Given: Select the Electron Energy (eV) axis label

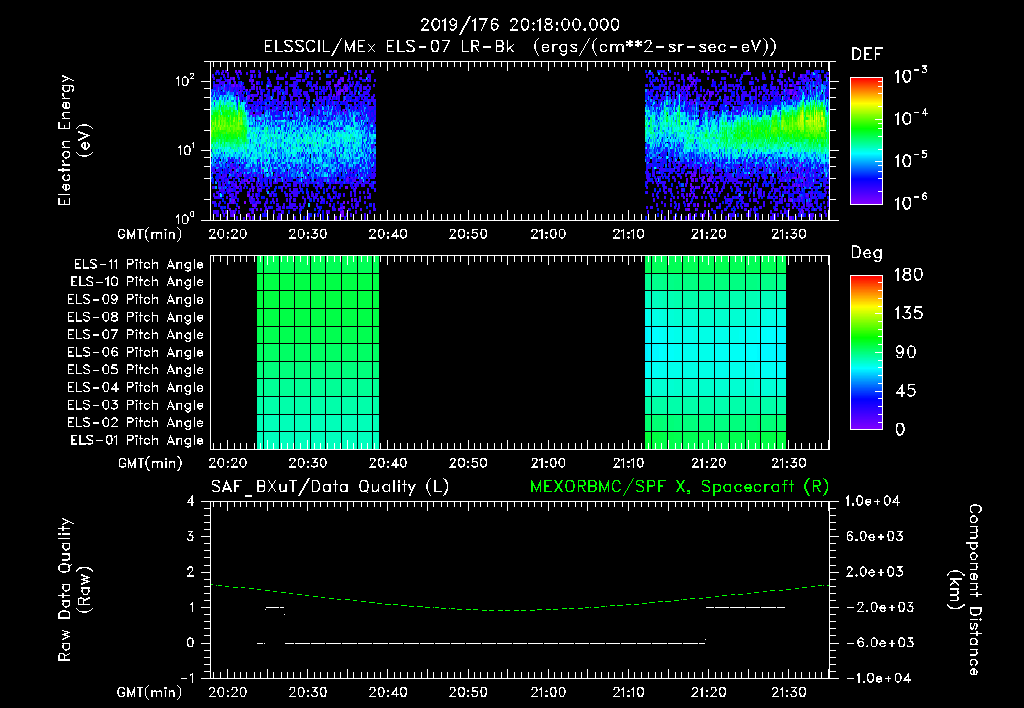Looking at the screenshot, I should click(73, 140).
